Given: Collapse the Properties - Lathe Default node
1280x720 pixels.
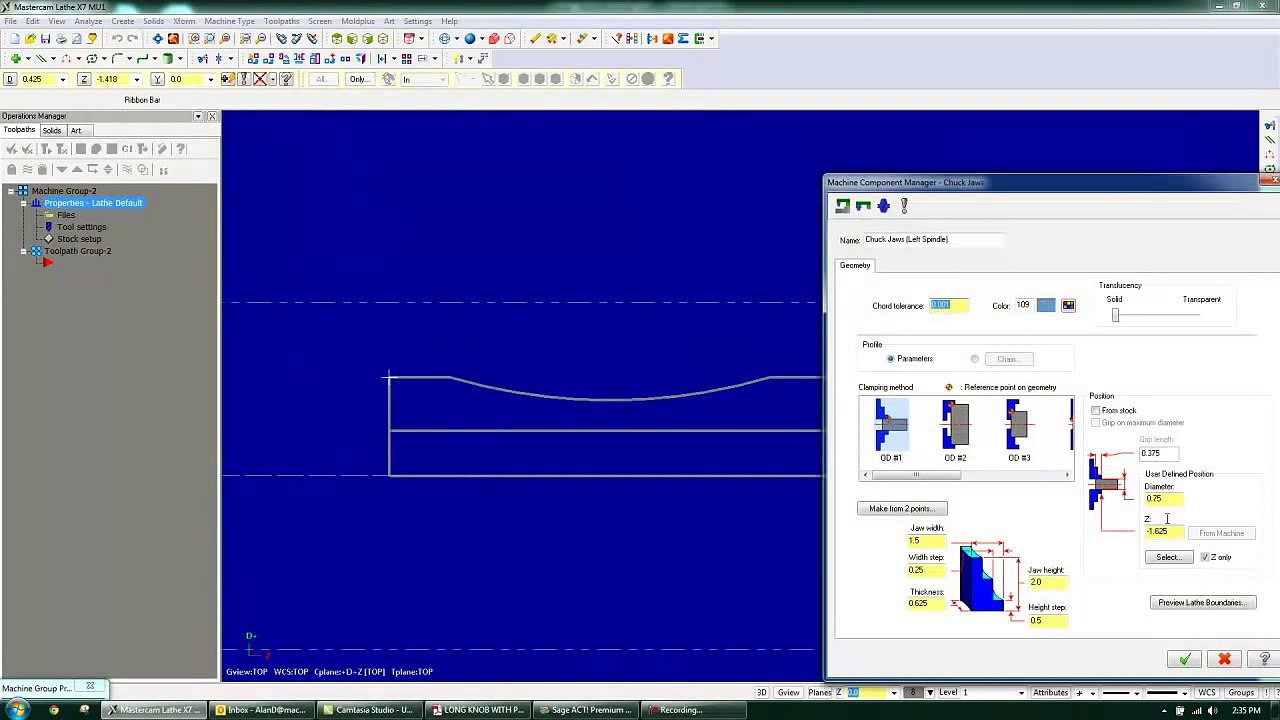Looking at the screenshot, I should pos(23,203).
